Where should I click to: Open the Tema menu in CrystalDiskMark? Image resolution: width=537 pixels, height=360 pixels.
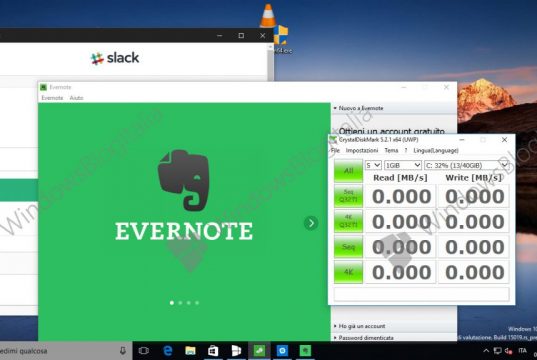(391, 150)
